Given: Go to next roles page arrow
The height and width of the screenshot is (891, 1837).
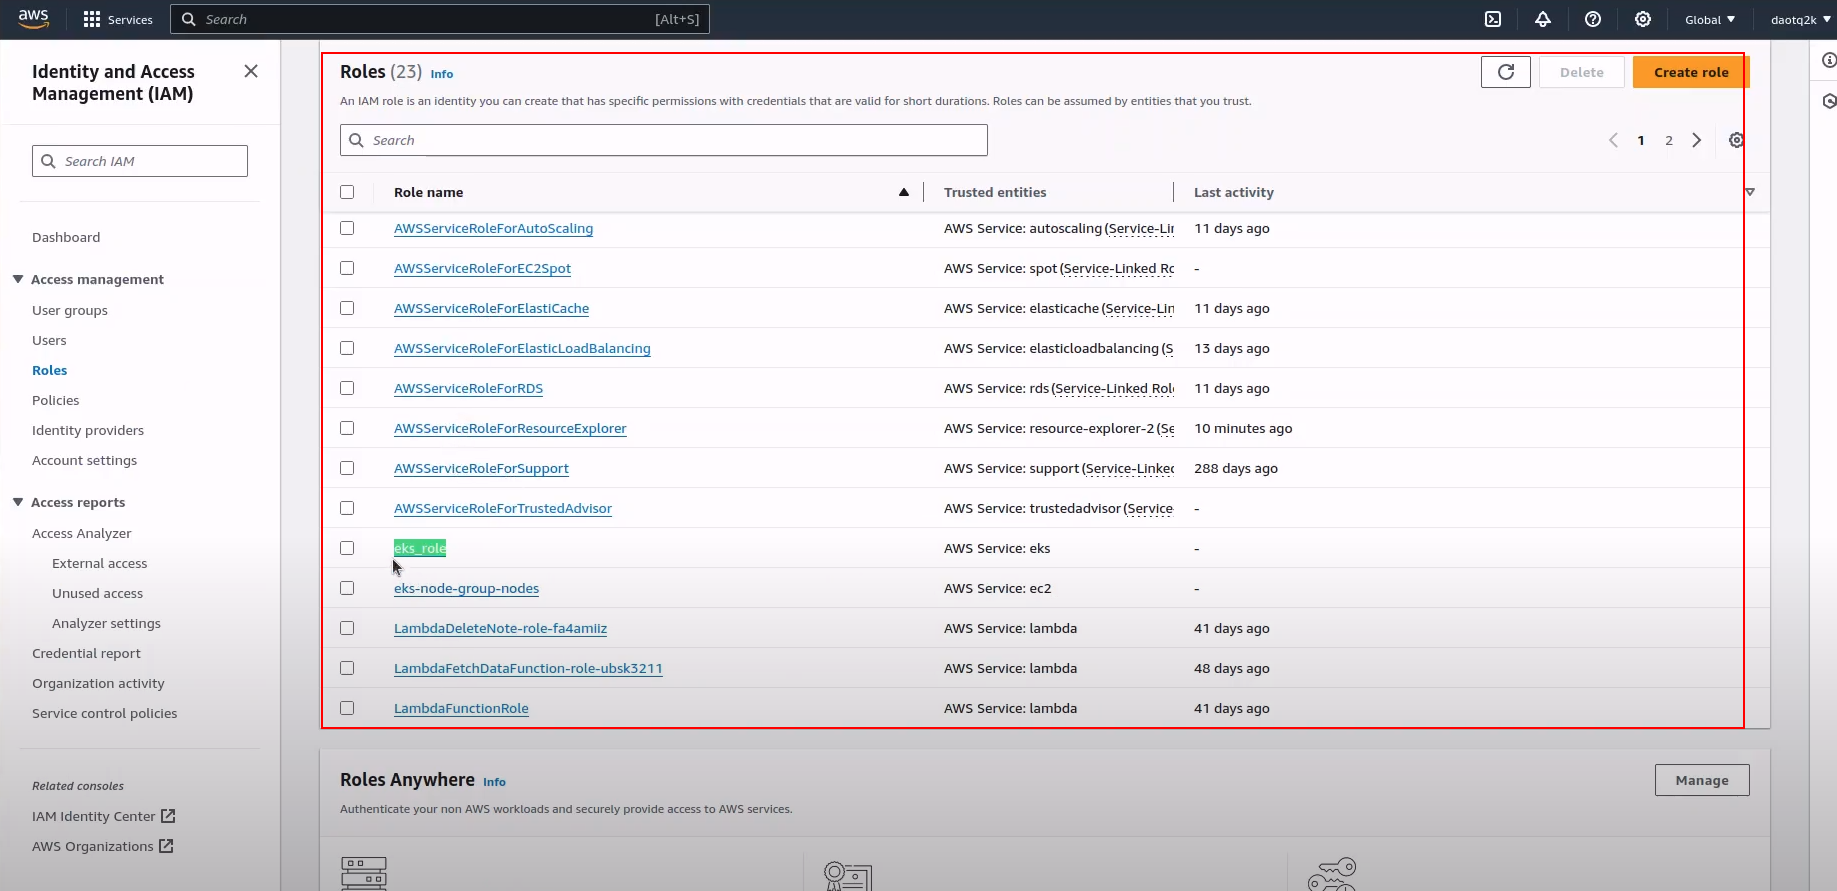Looking at the screenshot, I should [x=1696, y=140].
